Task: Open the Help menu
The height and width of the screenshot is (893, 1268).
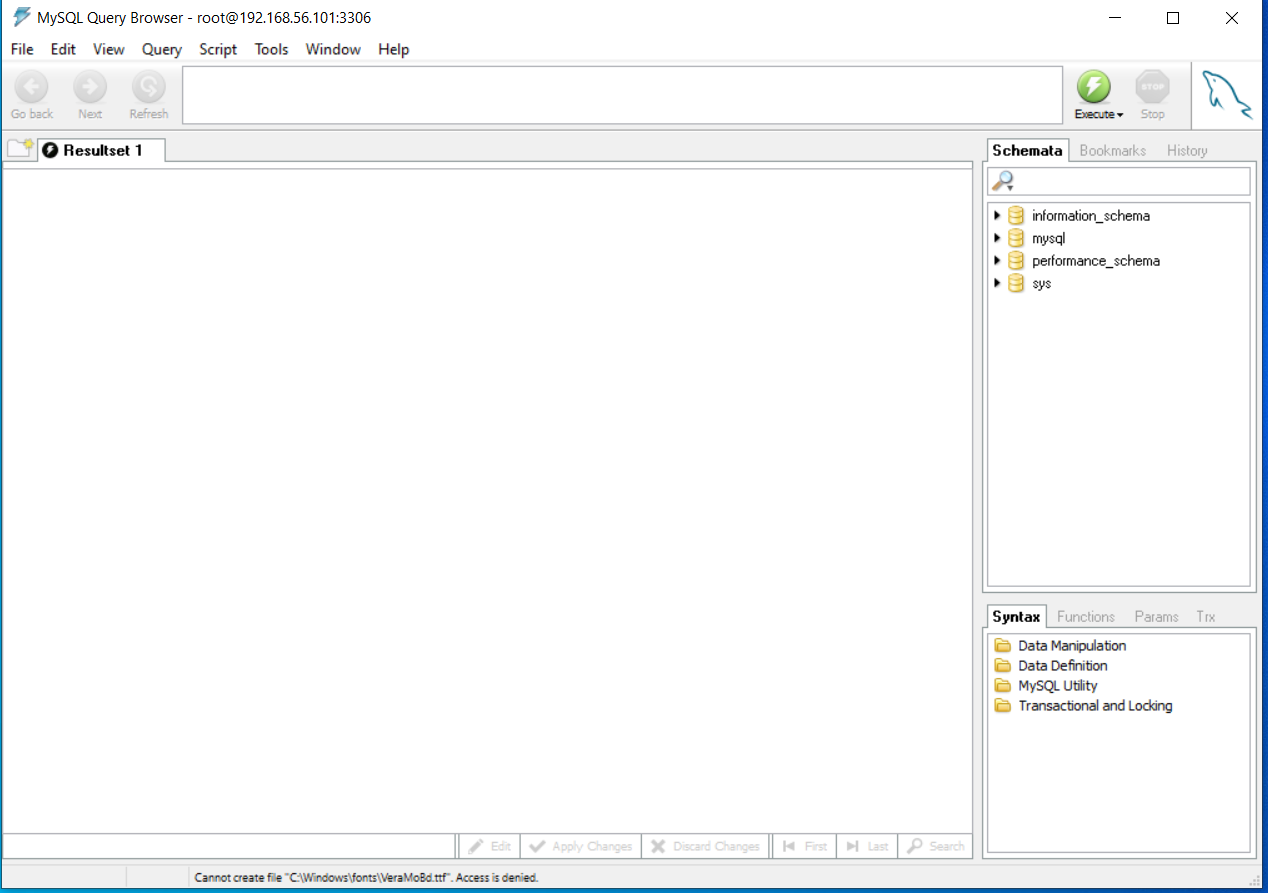Action: pos(394,49)
